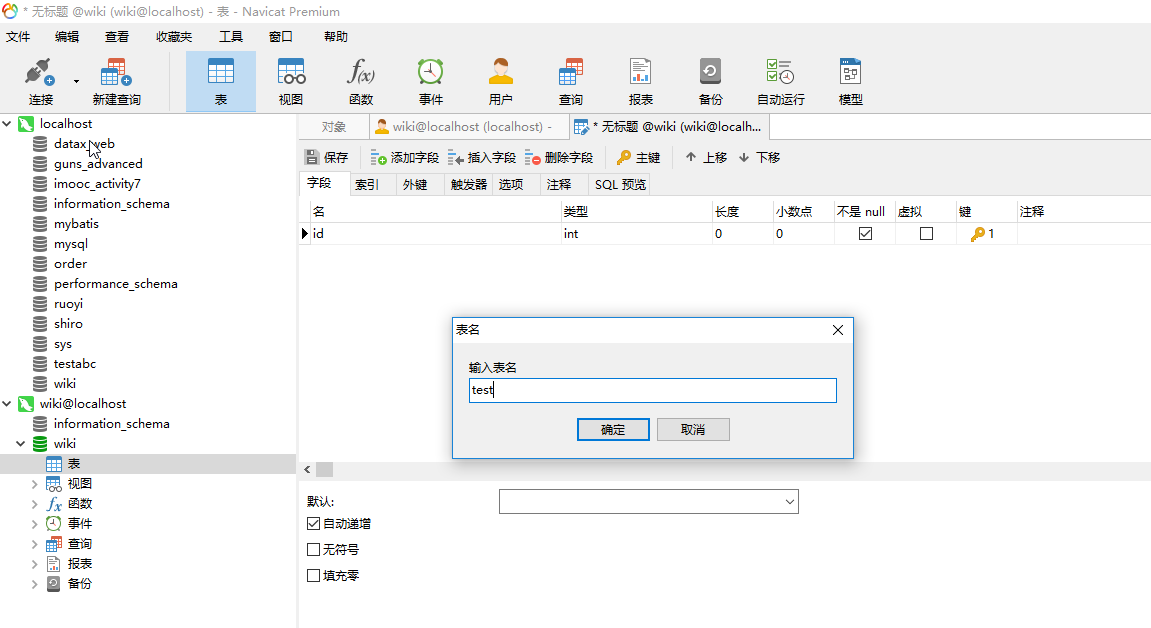Toggle 虚拟 checkbox for id row
This screenshot has height=628, width=1151.
926,233
